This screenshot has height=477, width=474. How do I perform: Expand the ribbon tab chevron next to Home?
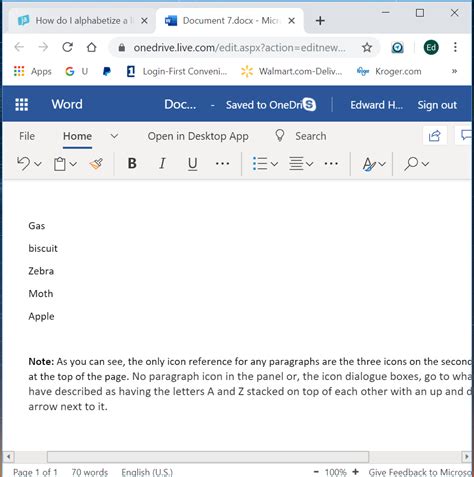click(114, 136)
